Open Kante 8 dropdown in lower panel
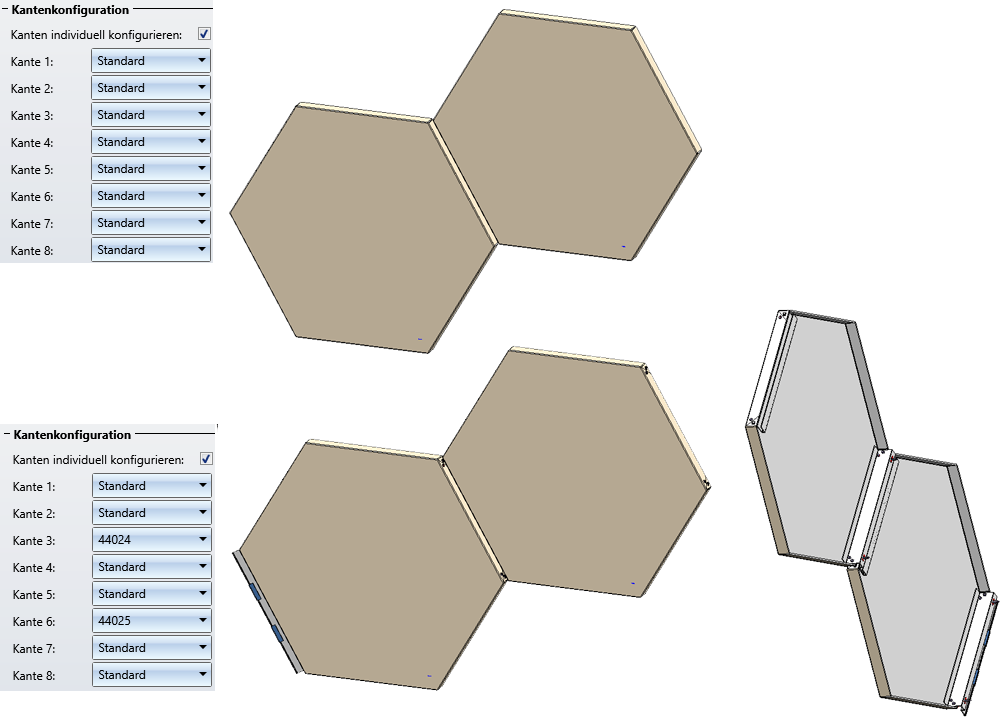The height and width of the screenshot is (717, 1000). (x=152, y=675)
